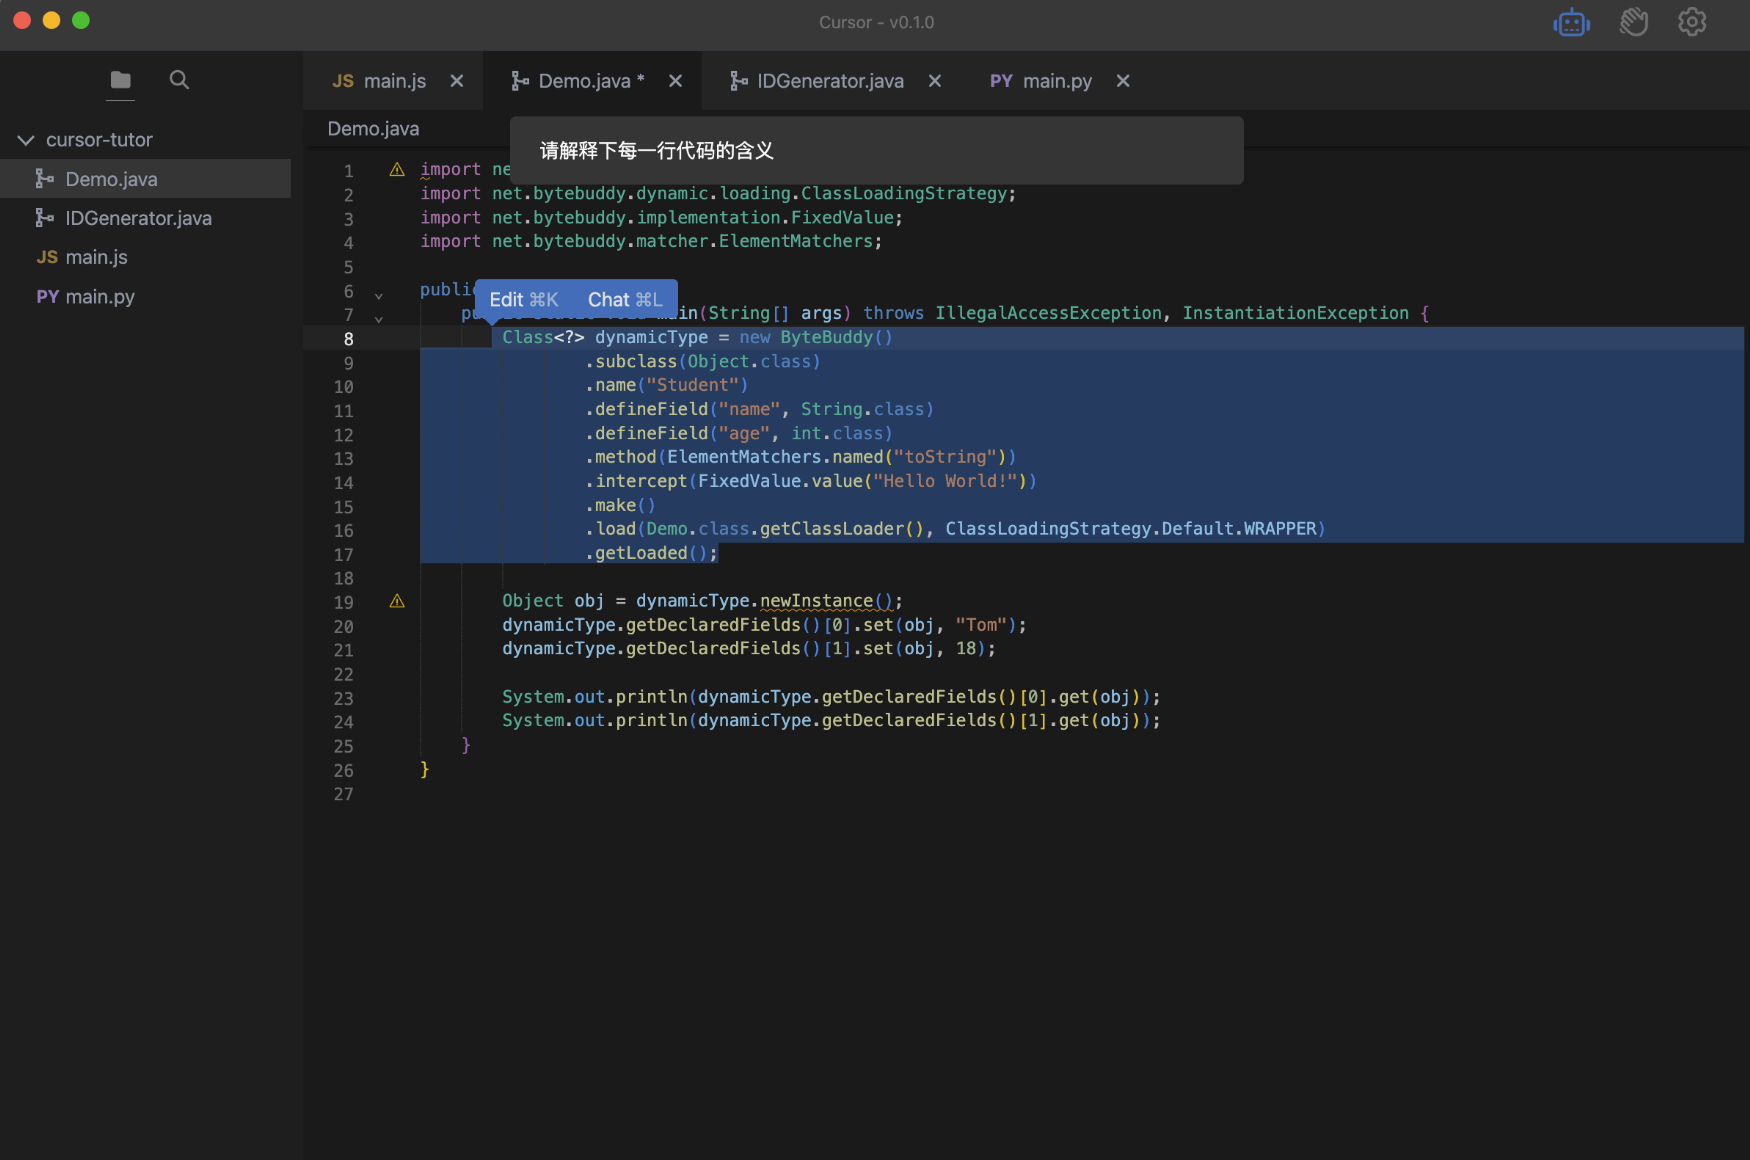Open Demo.java in the file tree
Viewport: 1750px width, 1160px height.
[x=146, y=179]
